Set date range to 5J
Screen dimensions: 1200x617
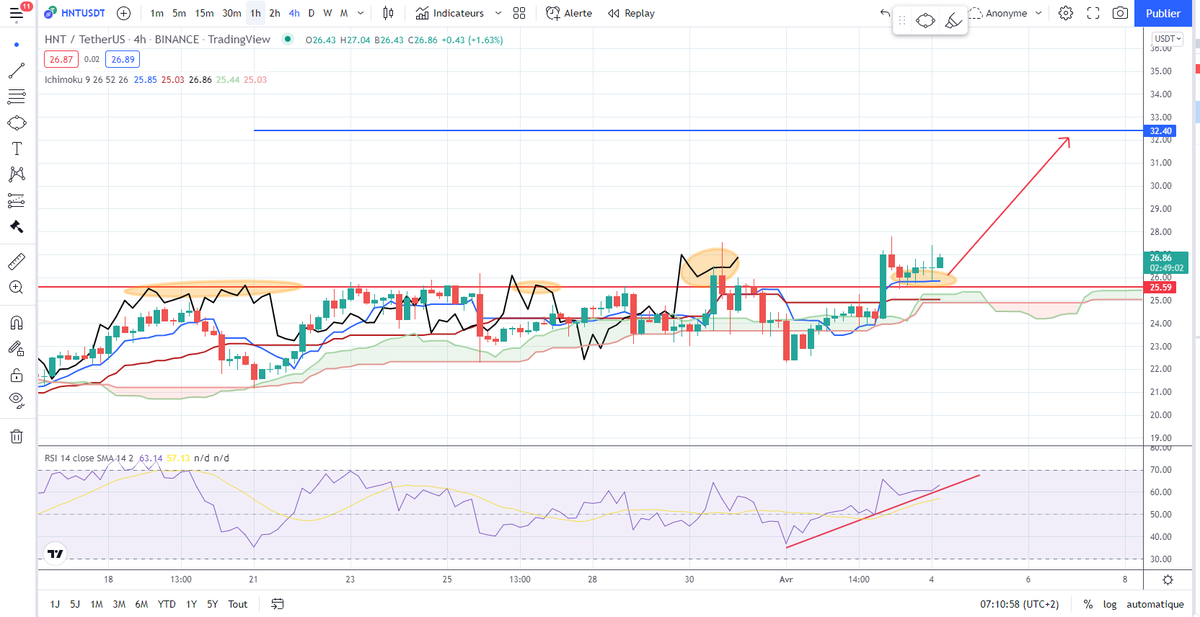click(75, 604)
